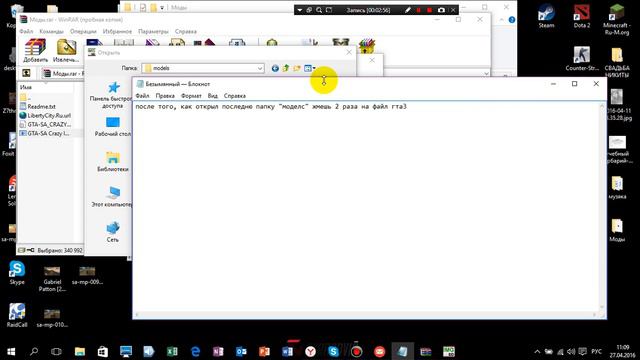The width and height of the screenshot is (640, 360).
Task: Click the help icon in Explorer window
Action: 512,20
